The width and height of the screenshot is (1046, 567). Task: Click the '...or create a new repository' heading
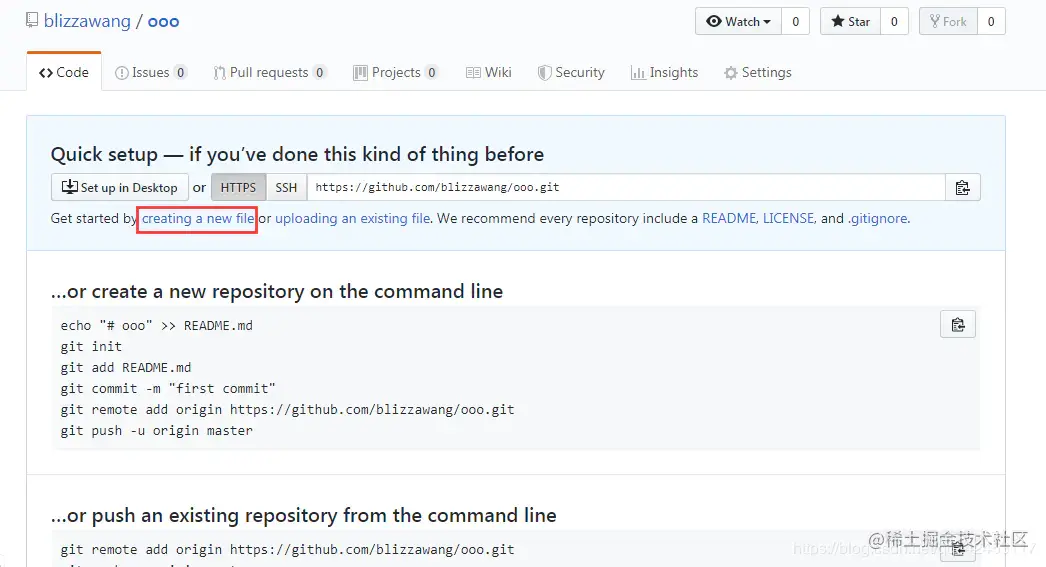click(x=277, y=292)
